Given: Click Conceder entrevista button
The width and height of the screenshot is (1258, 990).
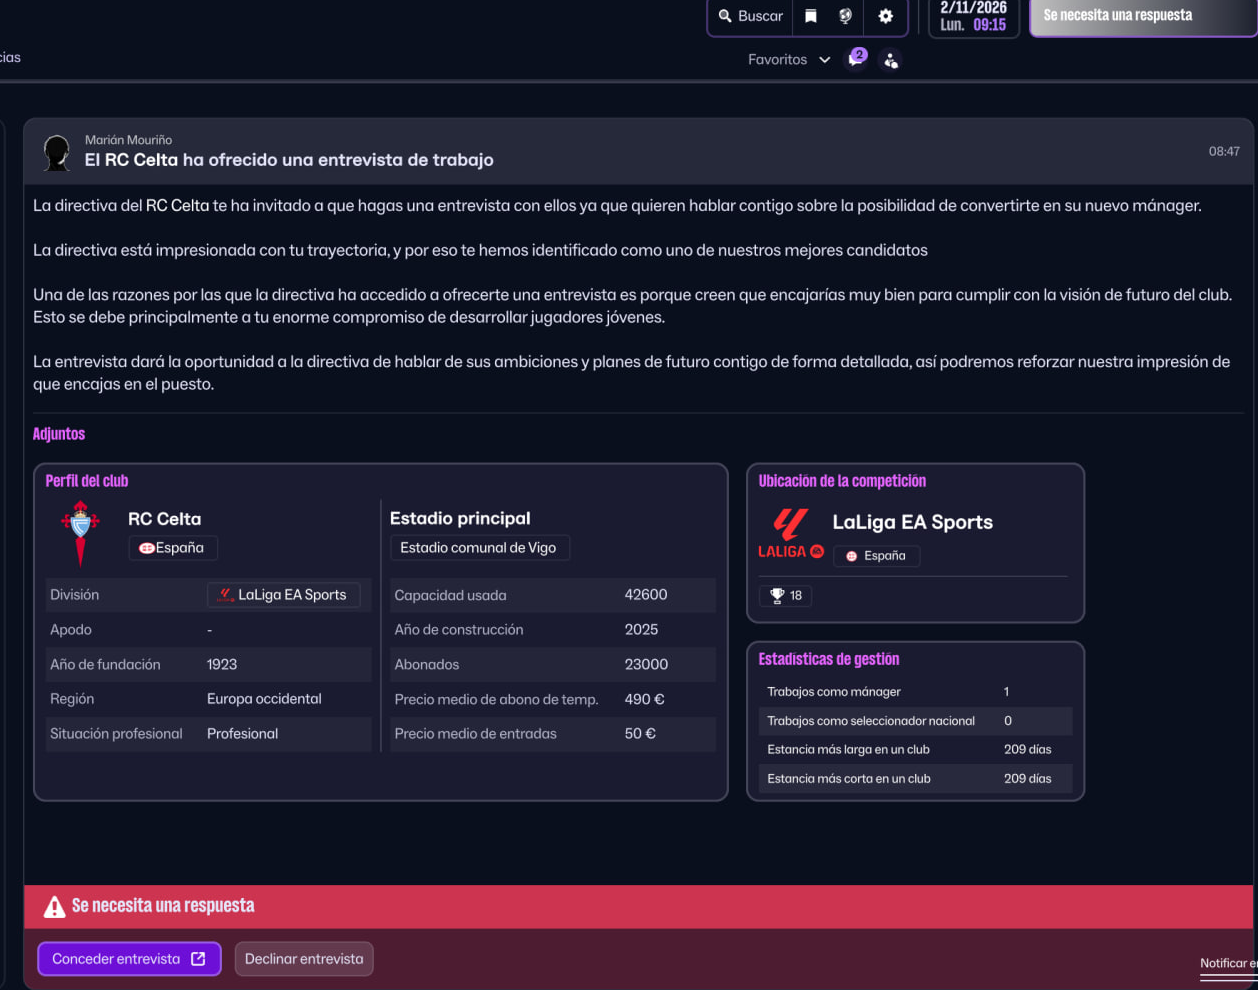Looking at the screenshot, I should tap(129, 959).
